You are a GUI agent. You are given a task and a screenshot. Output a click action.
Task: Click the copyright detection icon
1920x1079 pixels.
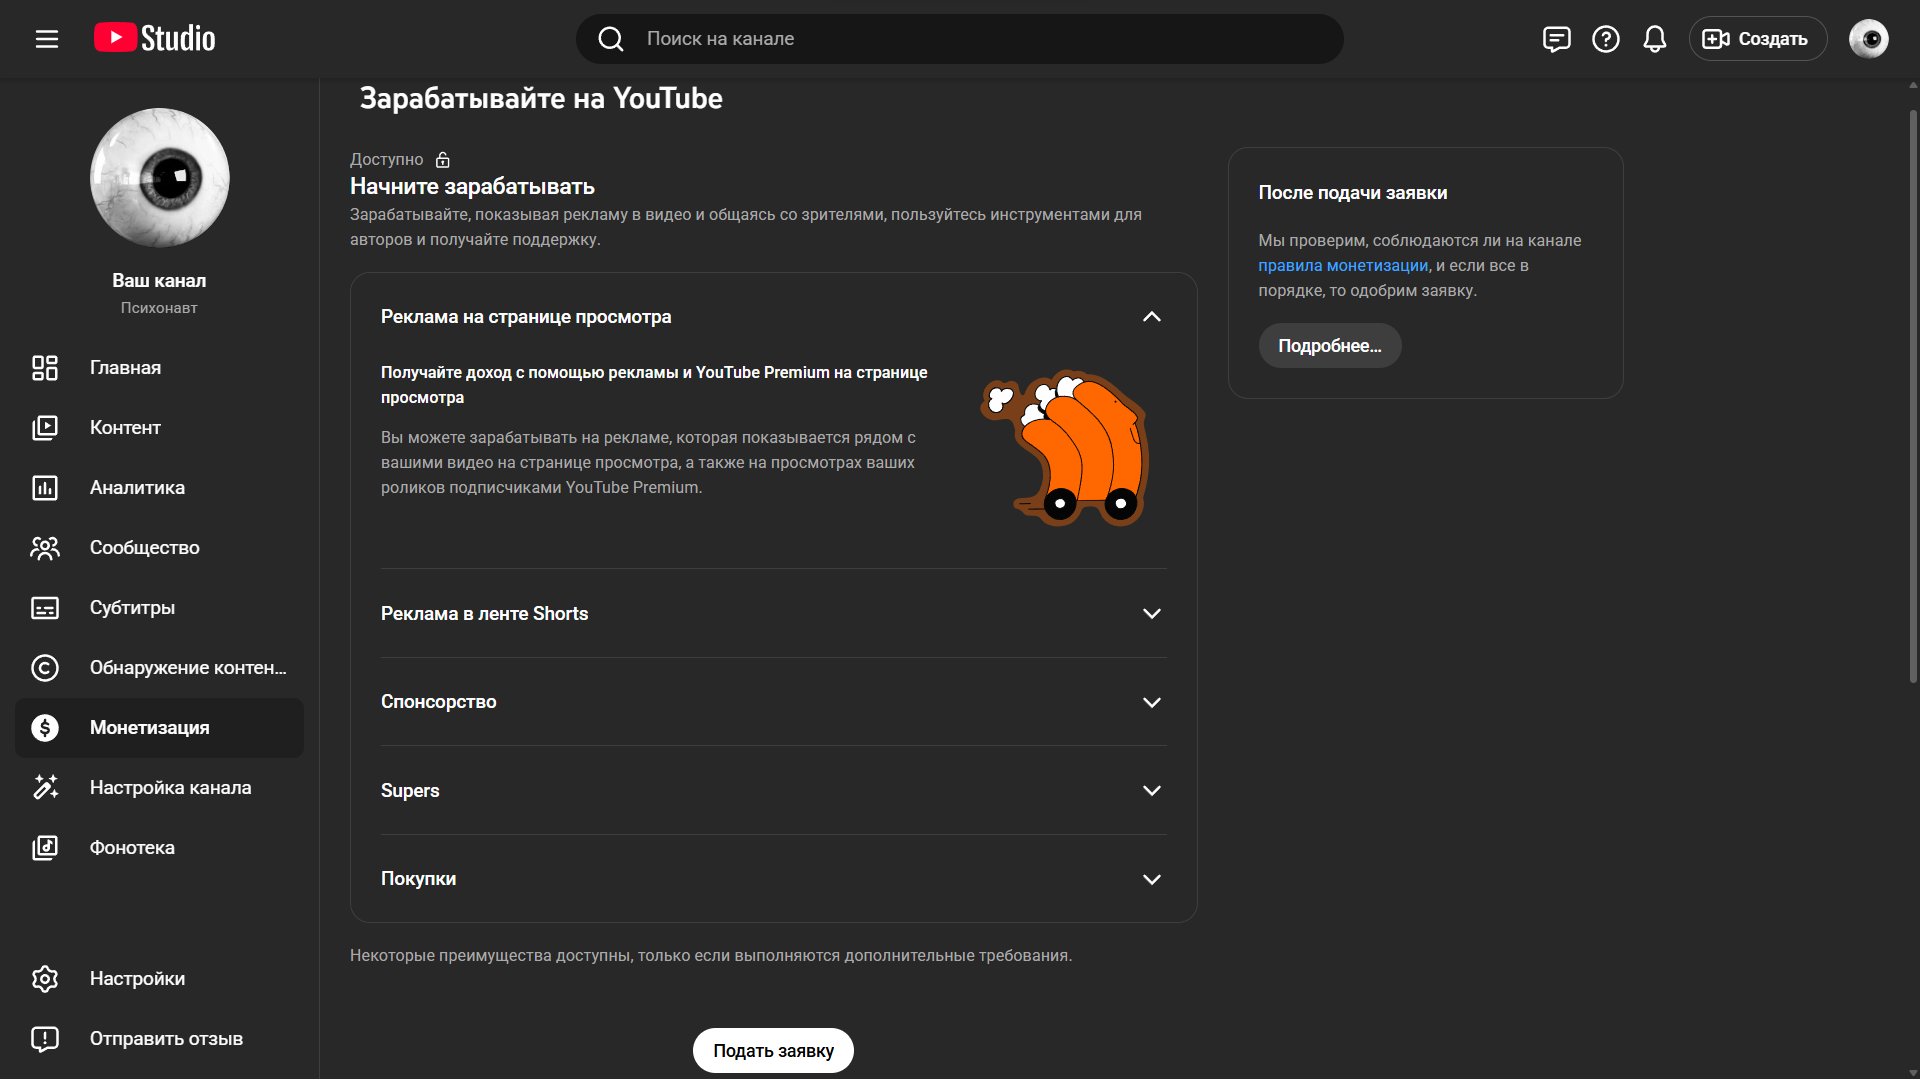(x=45, y=668)
